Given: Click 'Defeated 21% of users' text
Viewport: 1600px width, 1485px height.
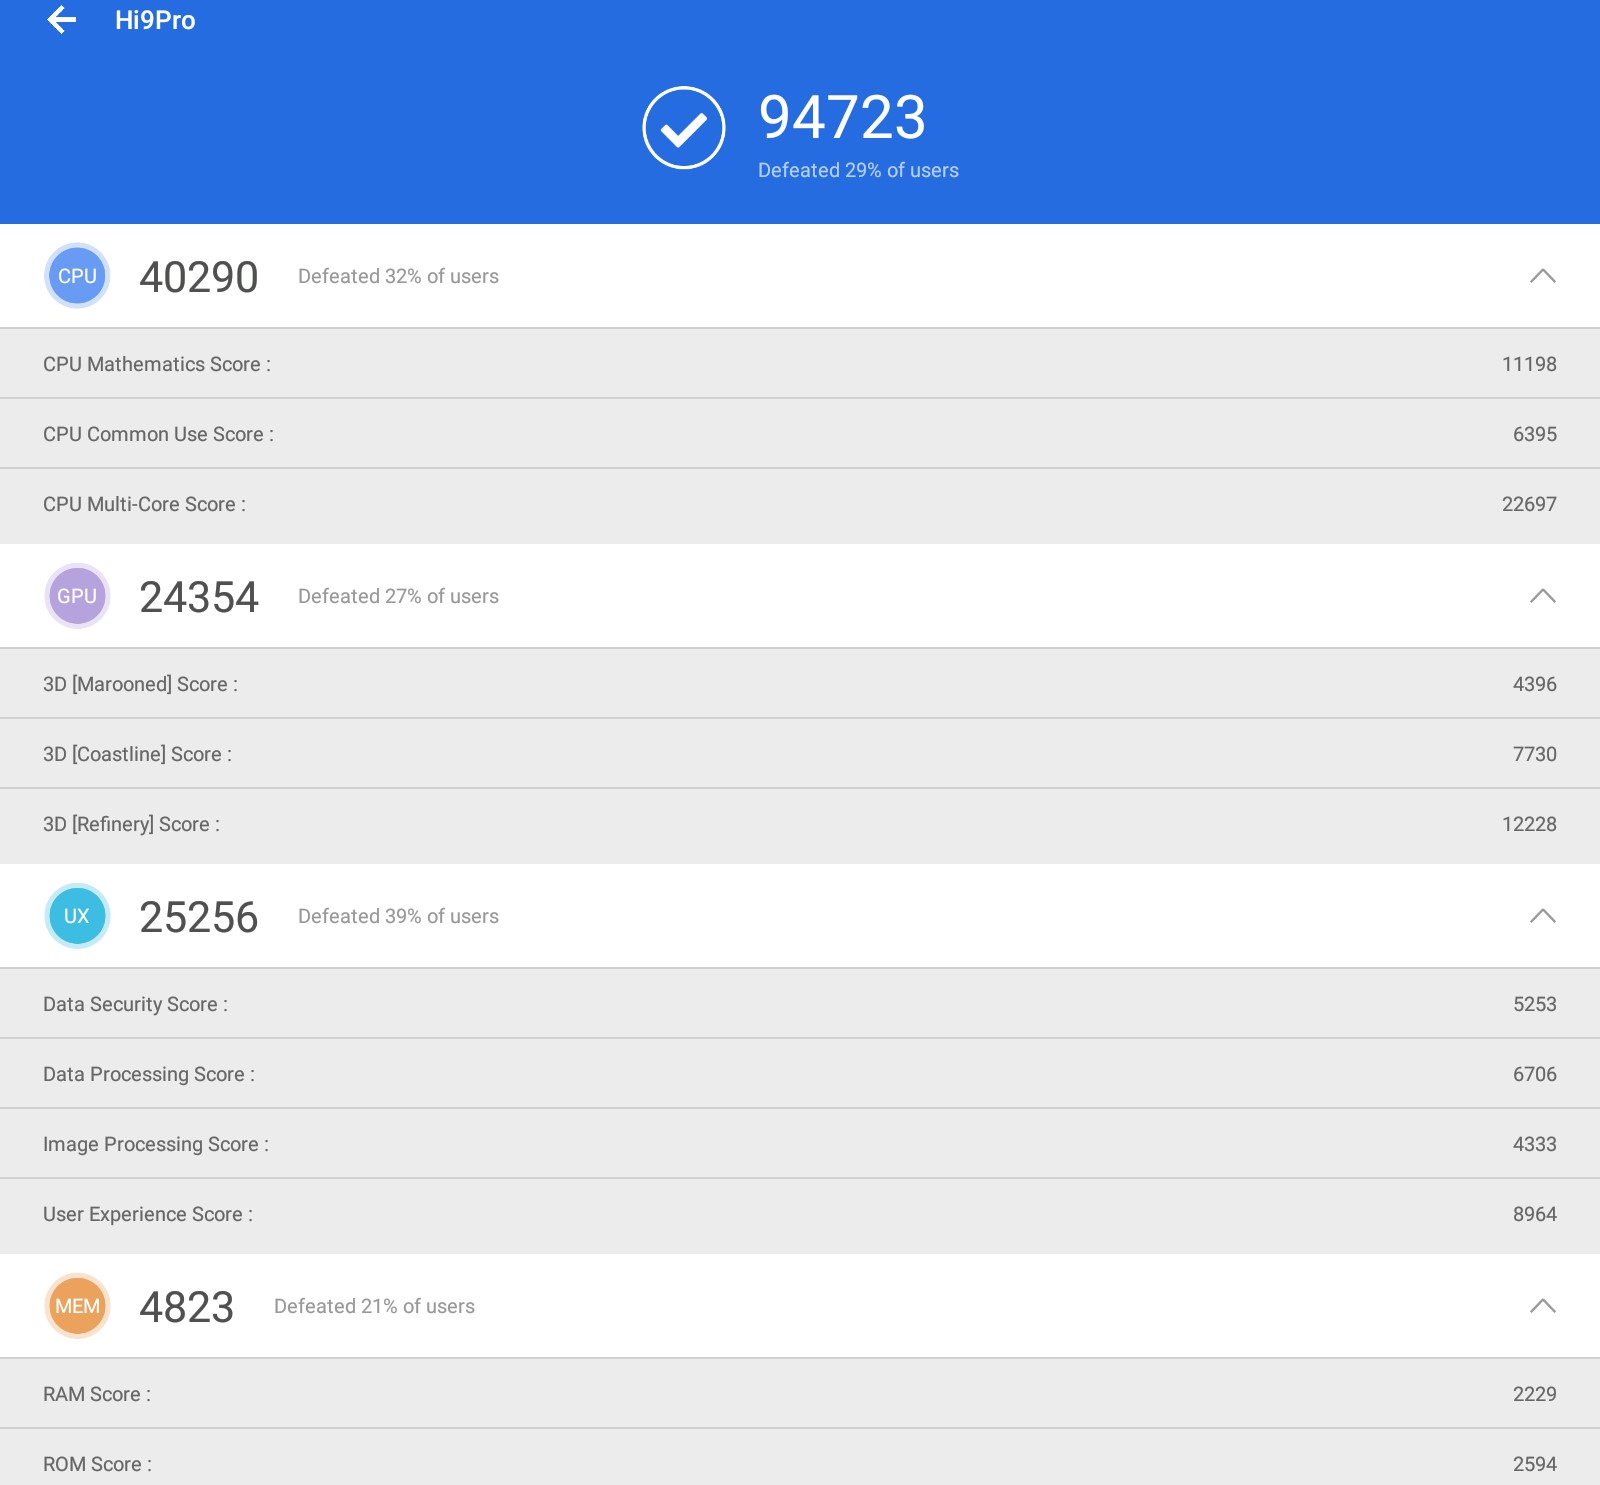Looking at the screenshot, I should [x=374, y=1306].
